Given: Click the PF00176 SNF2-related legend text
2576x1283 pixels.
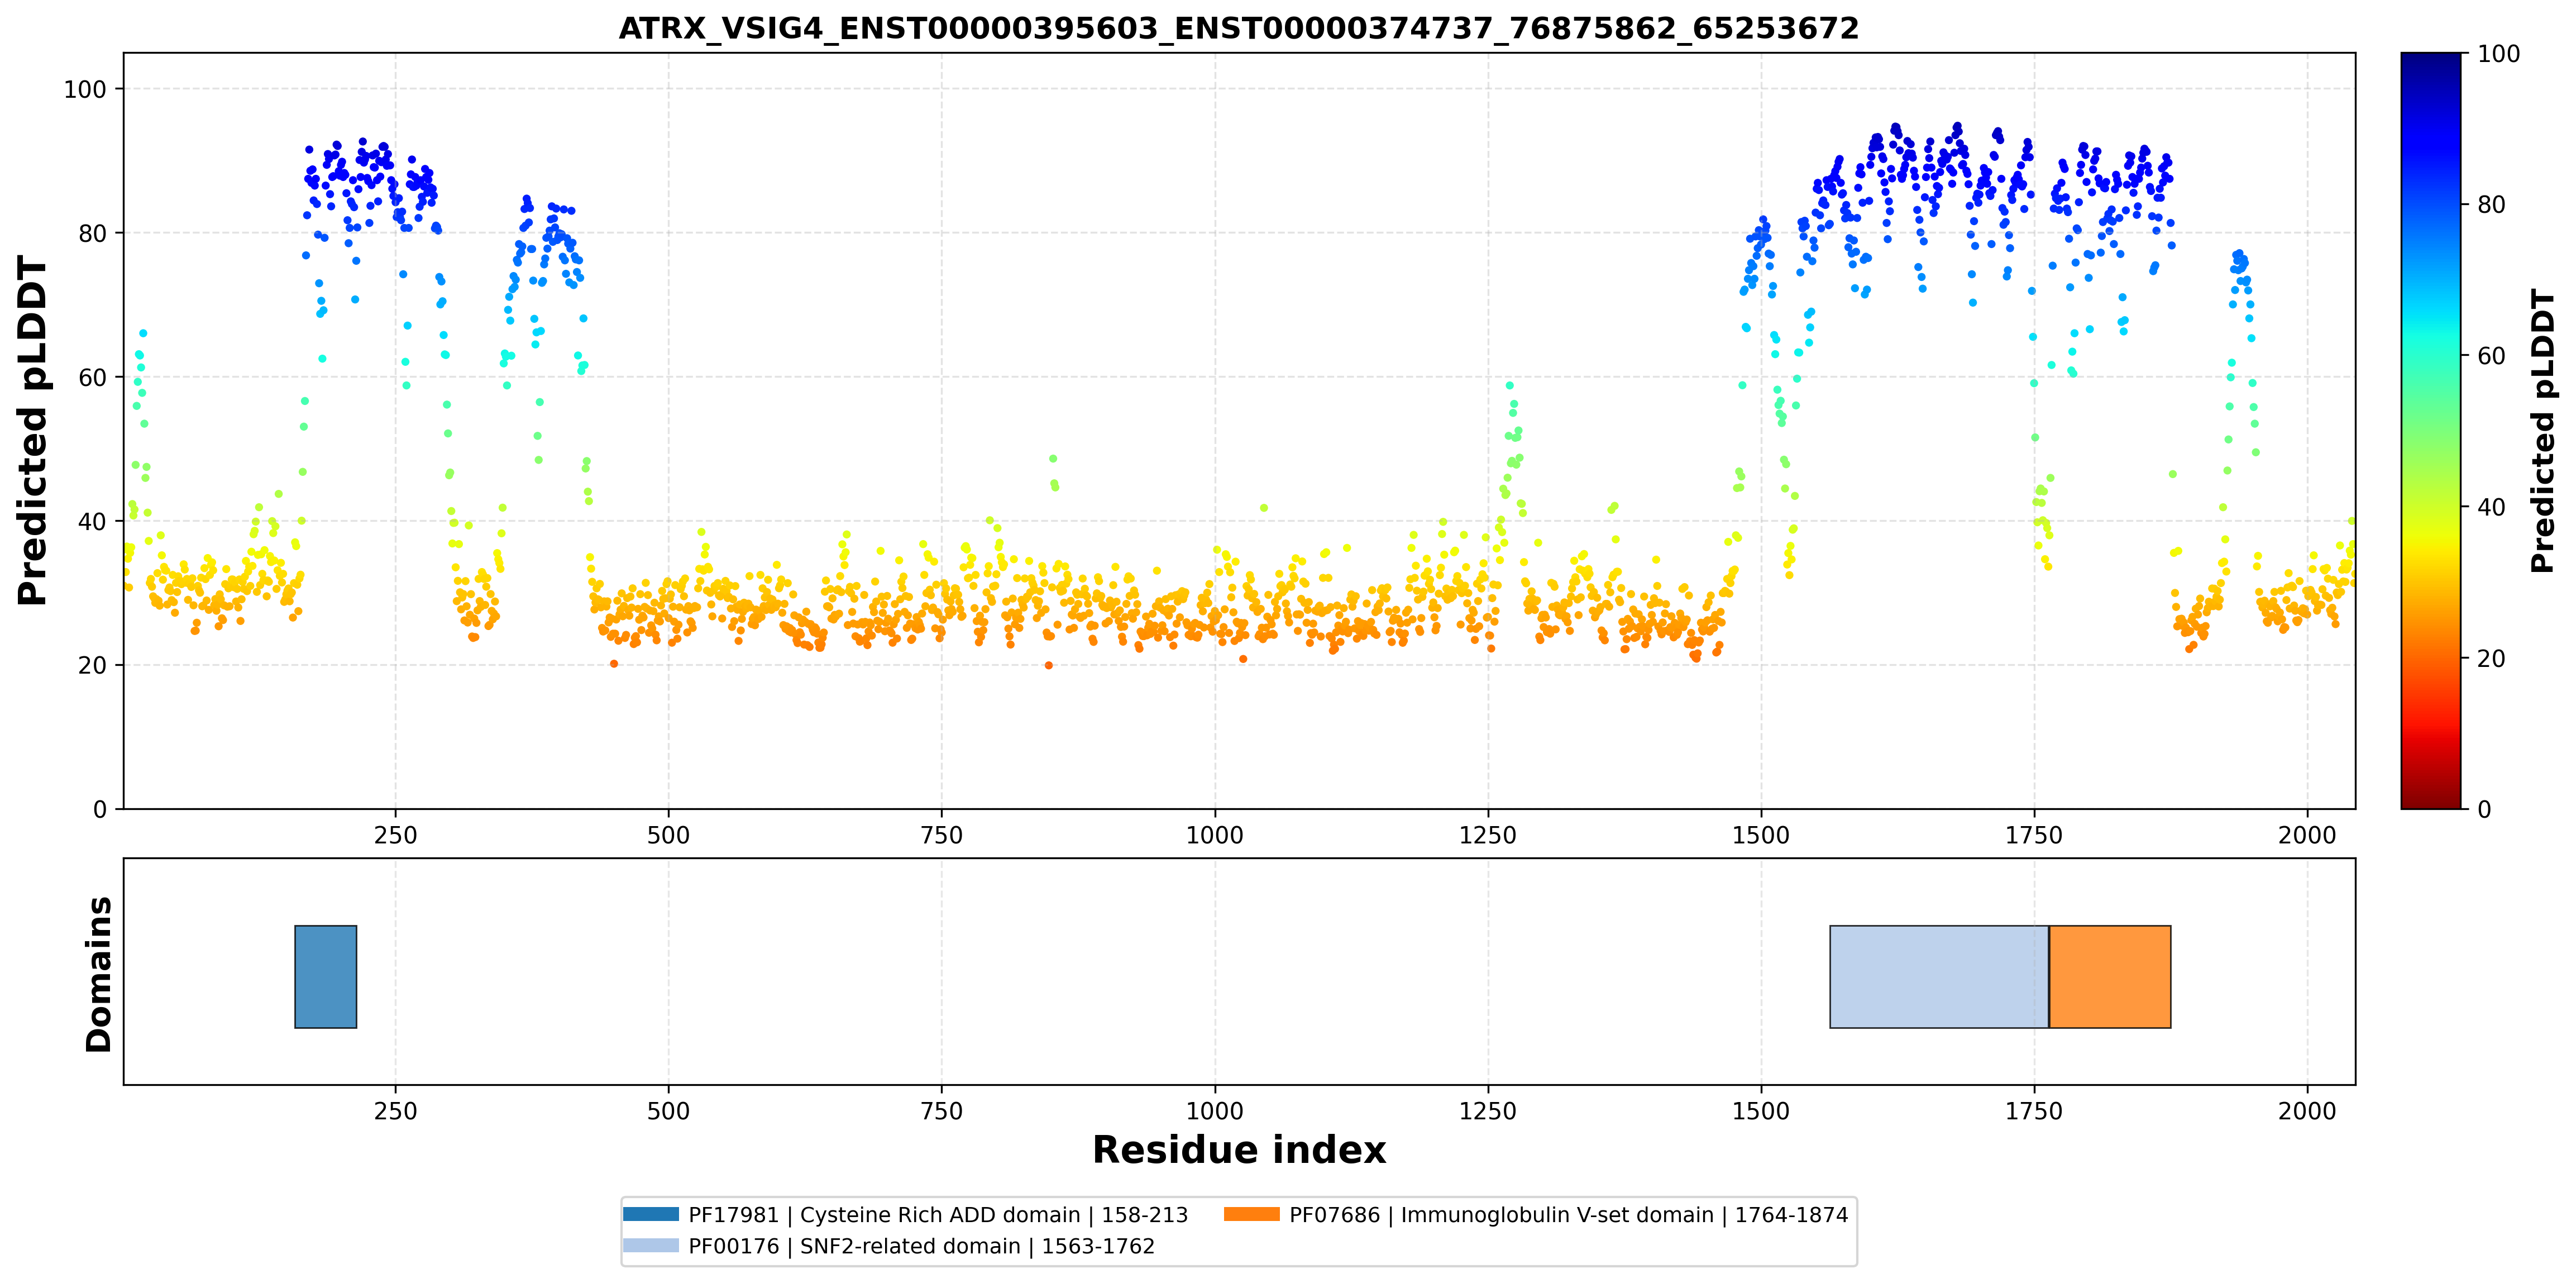Looking at the screenshot, I should (921, 1246).
